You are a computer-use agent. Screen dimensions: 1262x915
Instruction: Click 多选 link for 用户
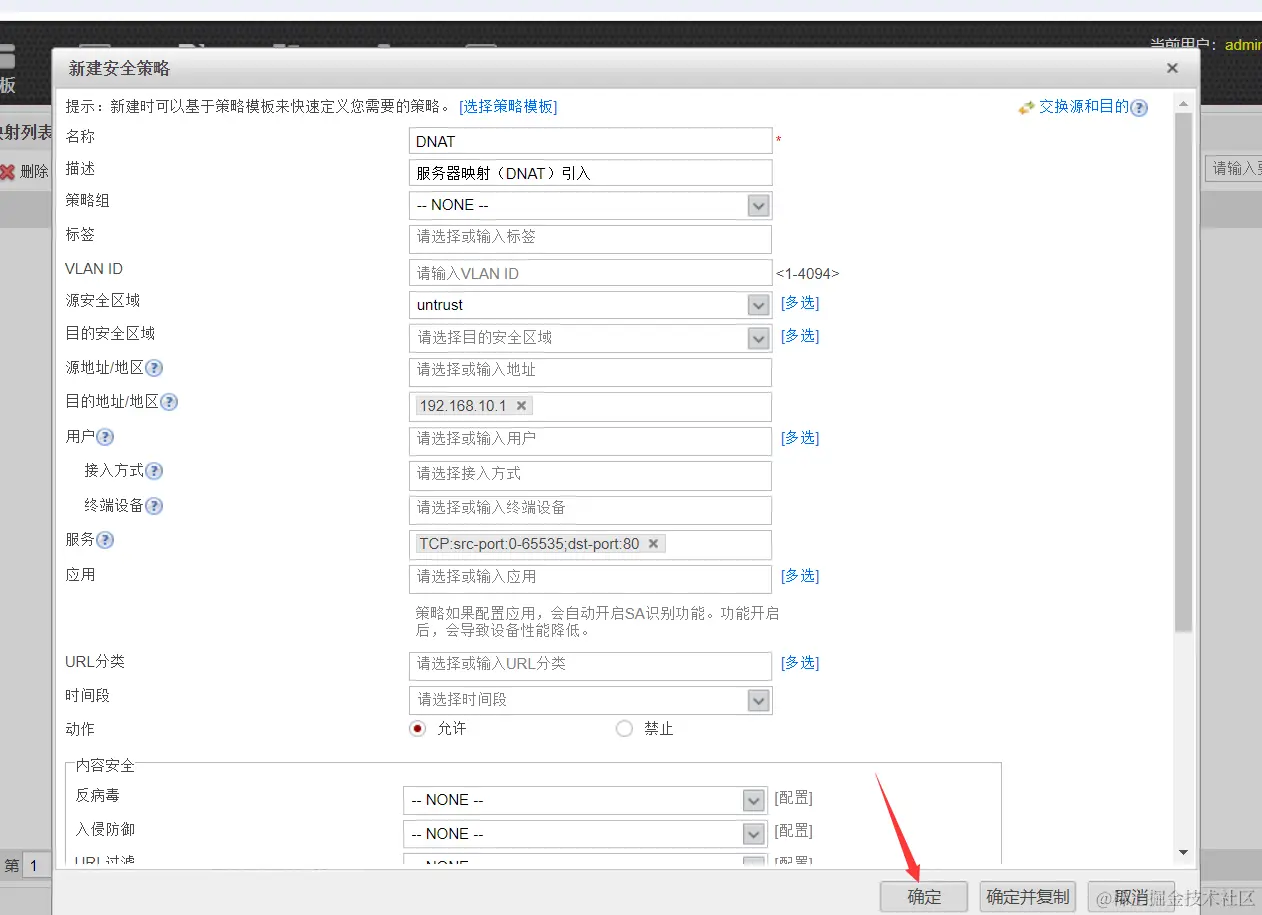800,438
